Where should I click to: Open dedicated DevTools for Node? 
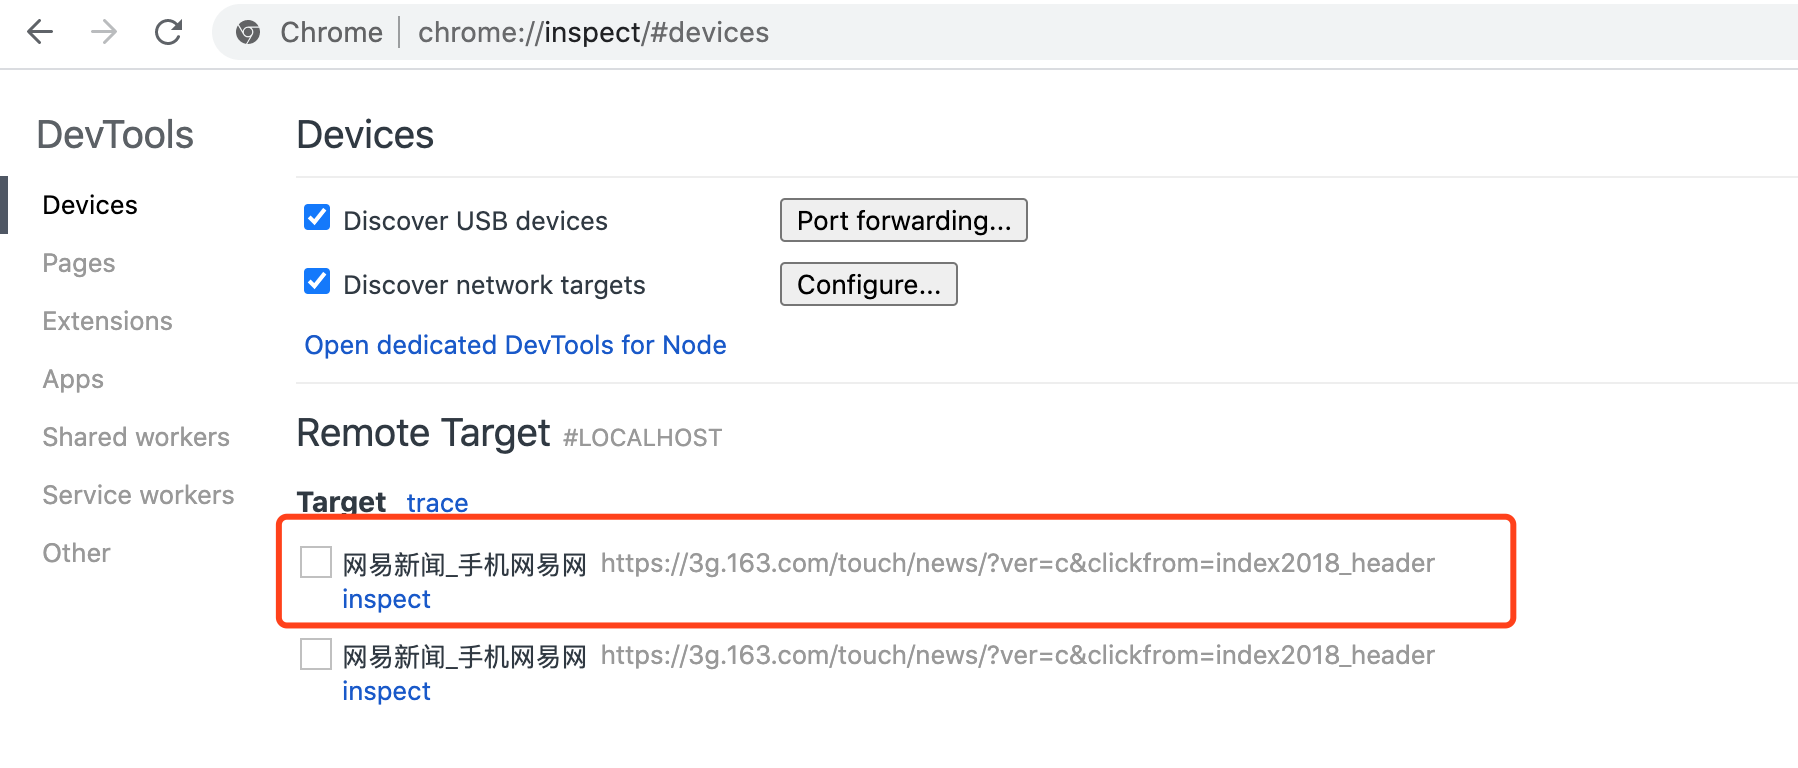click(x=515, y=345)
